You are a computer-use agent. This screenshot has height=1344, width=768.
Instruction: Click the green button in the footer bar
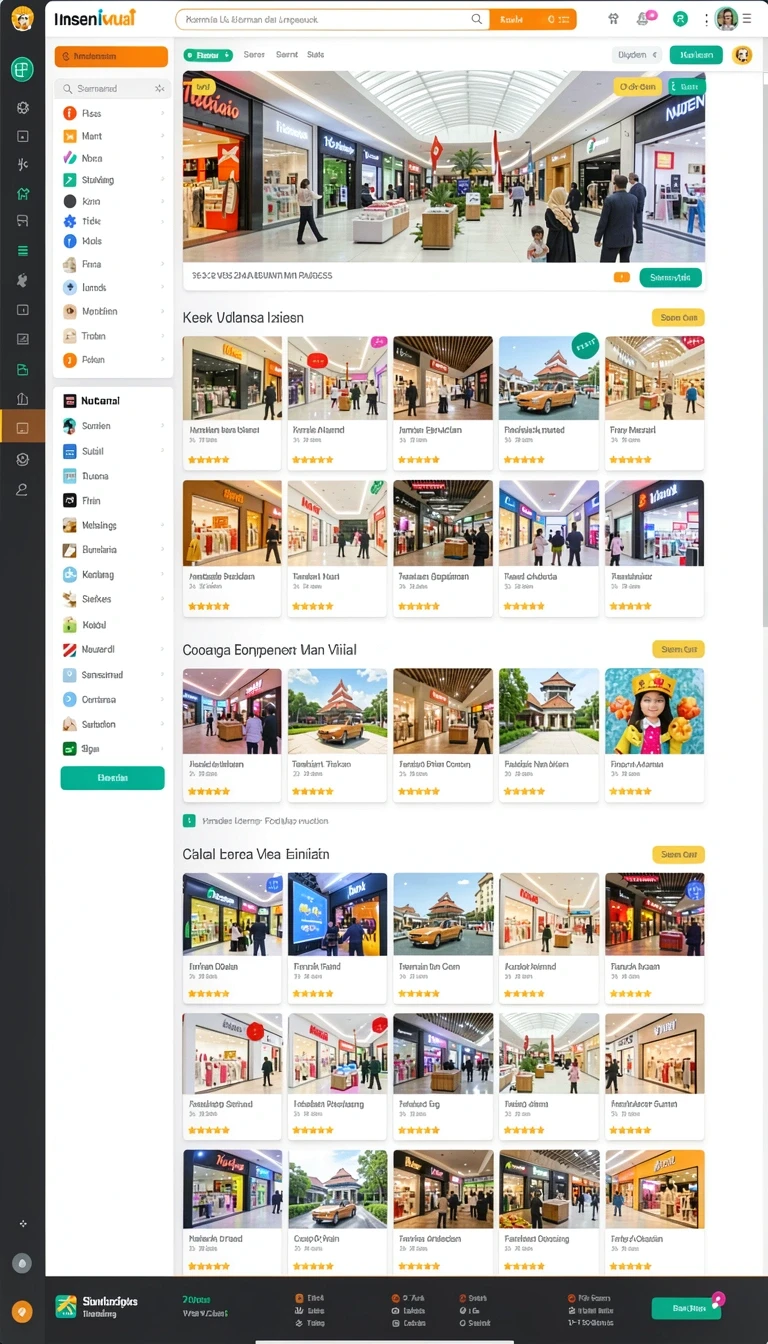686,1308
